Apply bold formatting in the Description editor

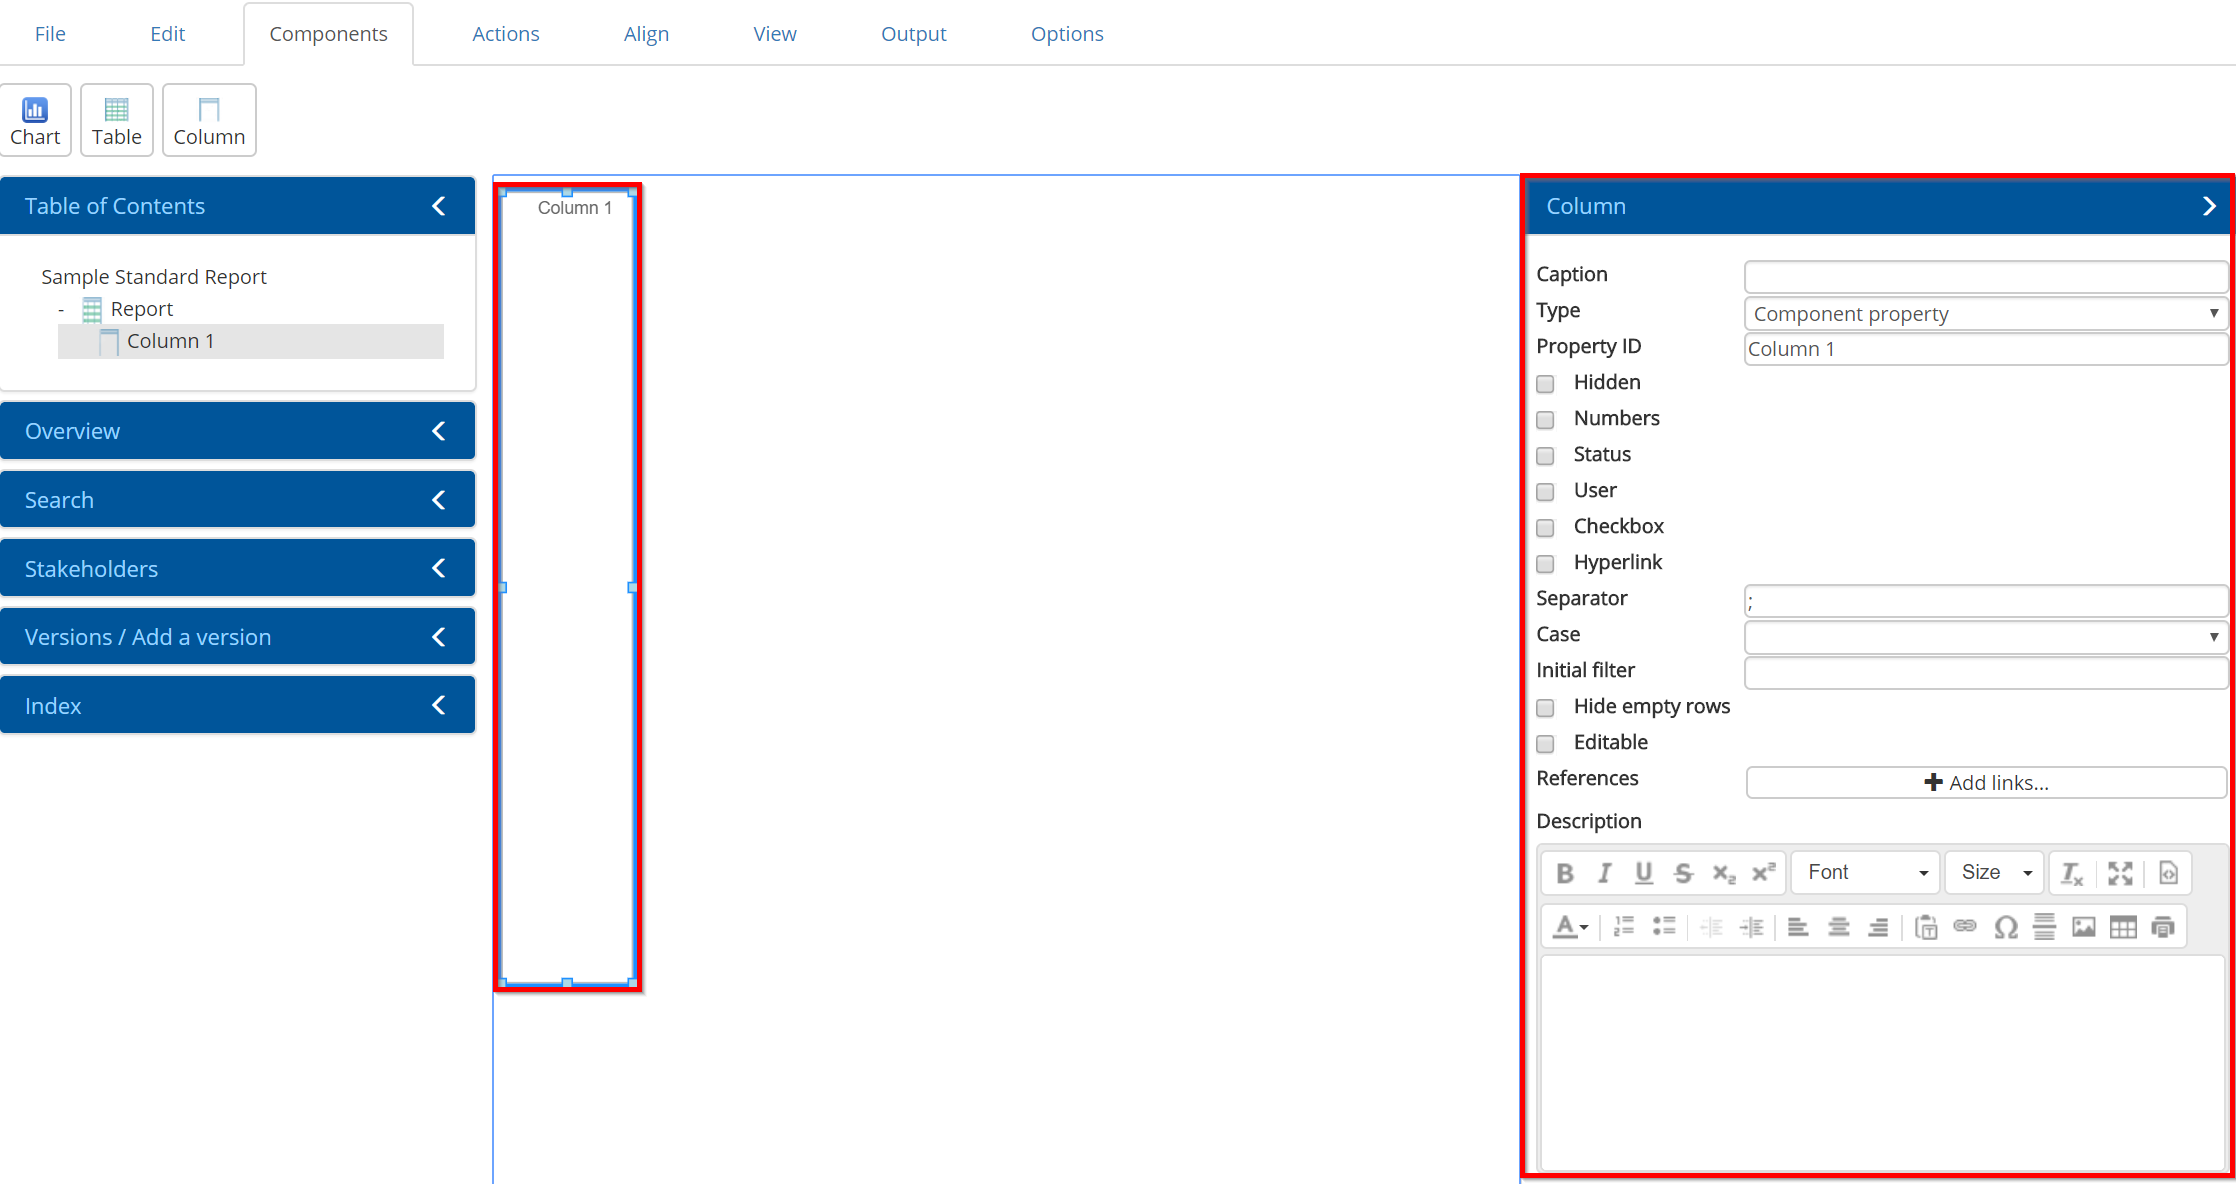[x=1564, y=873]
